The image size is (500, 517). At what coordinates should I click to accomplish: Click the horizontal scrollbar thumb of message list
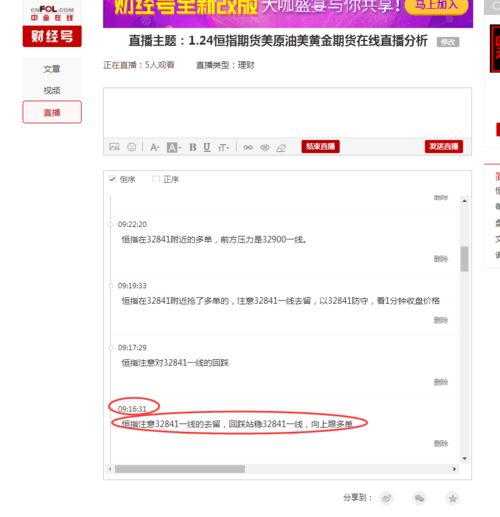(180, 469)
